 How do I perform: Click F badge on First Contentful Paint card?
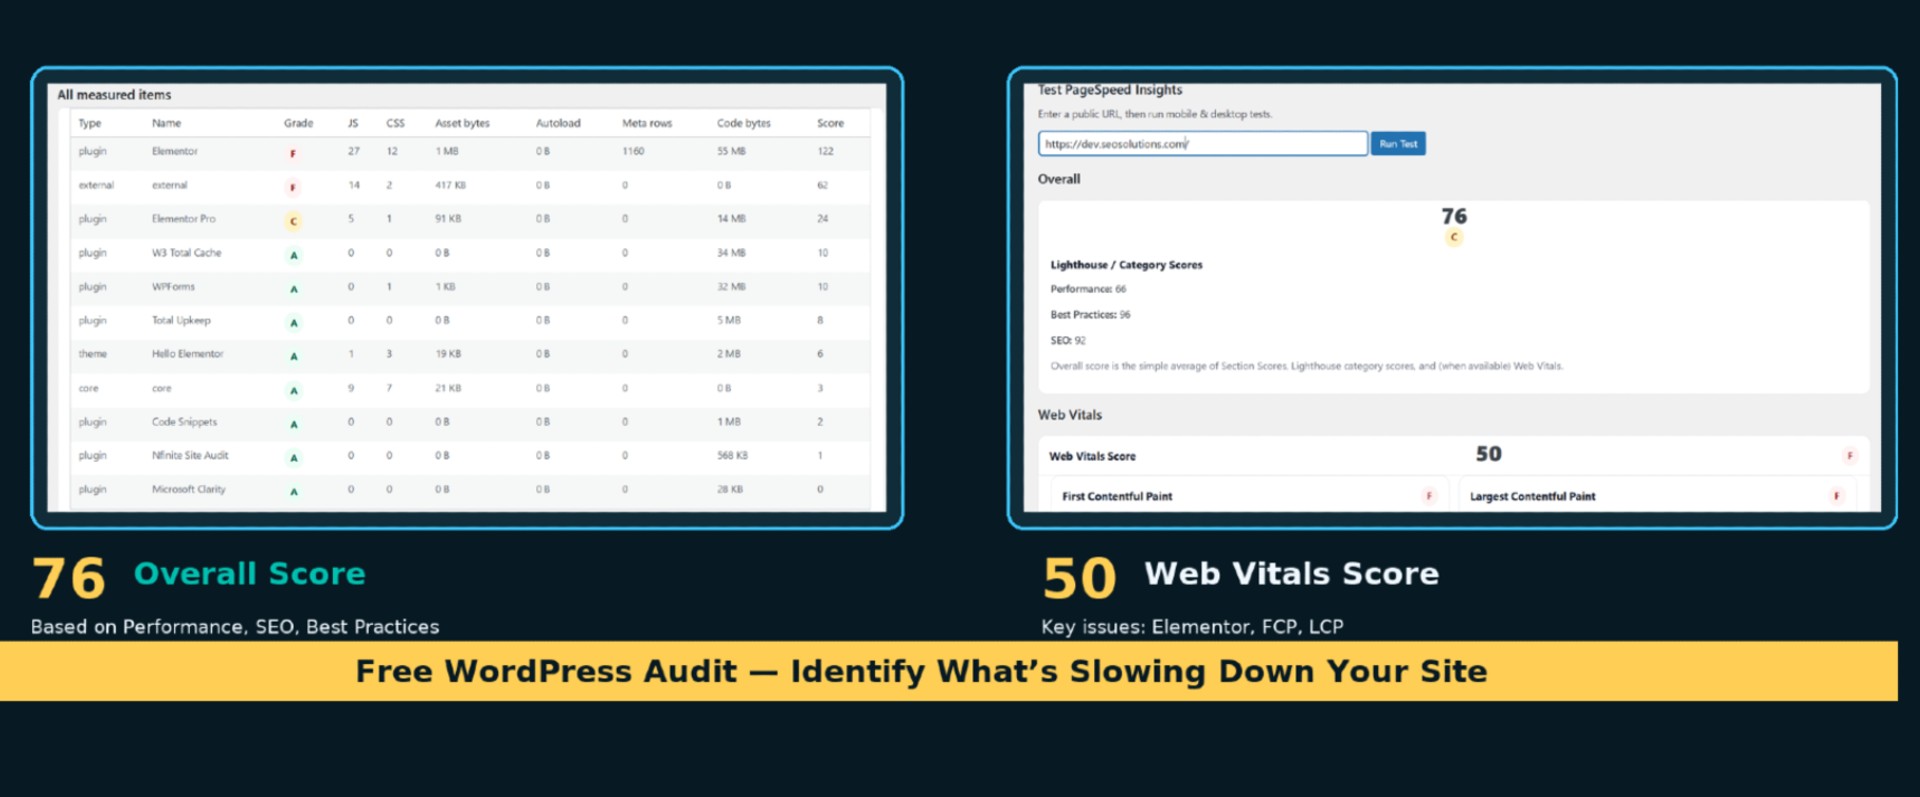pyautogui.click(x=1429, y=496)
